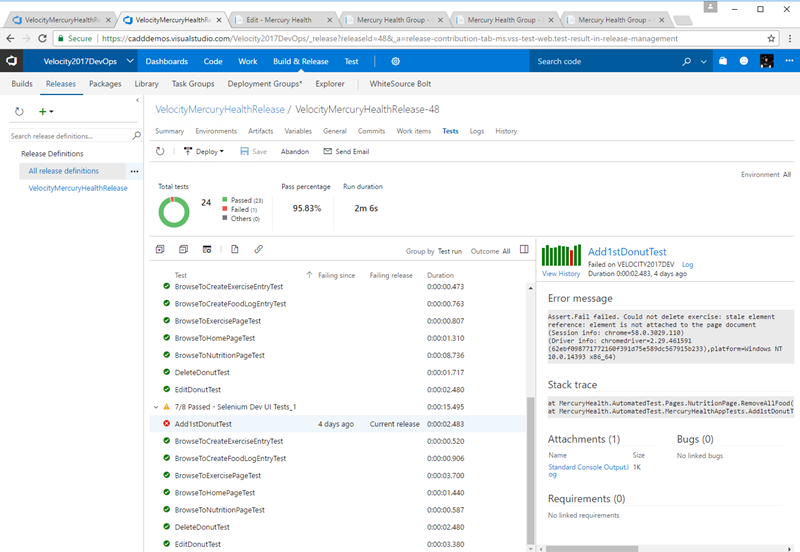
Task: Refresh the release with the toolbar refresh icon
Action: (x=160, y=152)
